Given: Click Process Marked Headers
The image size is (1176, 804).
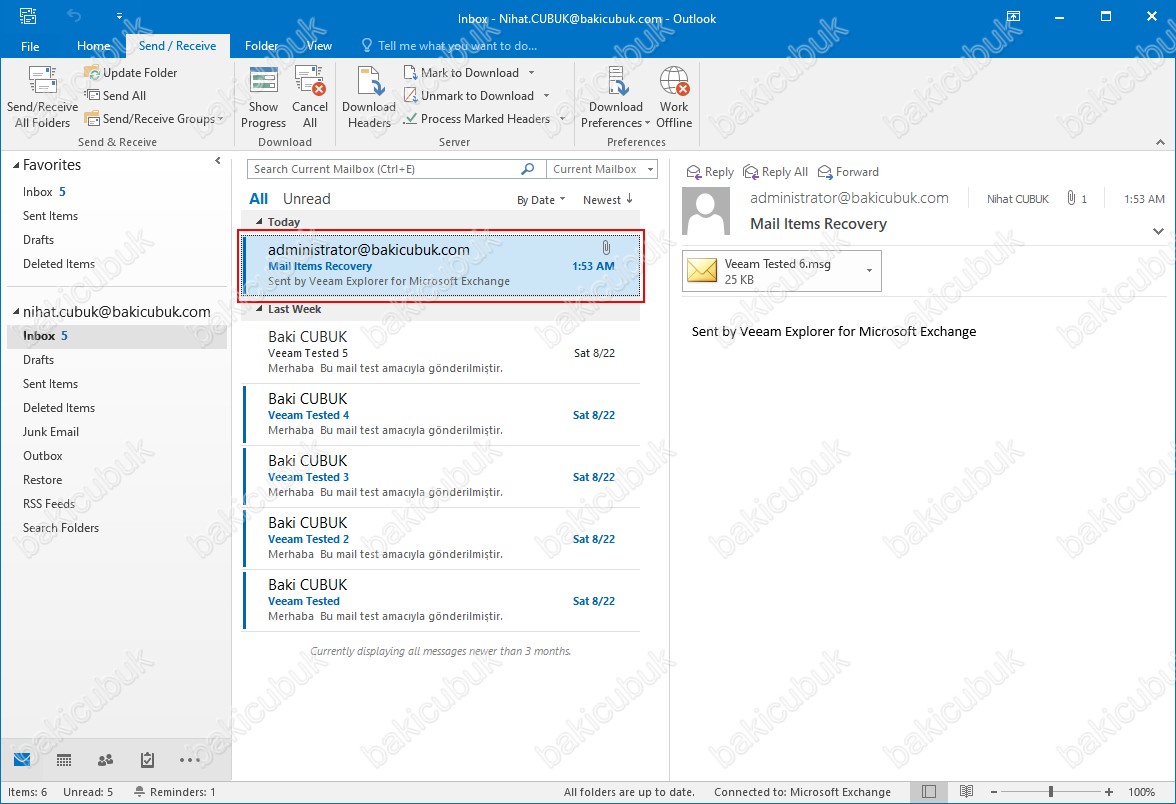Looking at the screenshot, I should click(x=477, y=118).
